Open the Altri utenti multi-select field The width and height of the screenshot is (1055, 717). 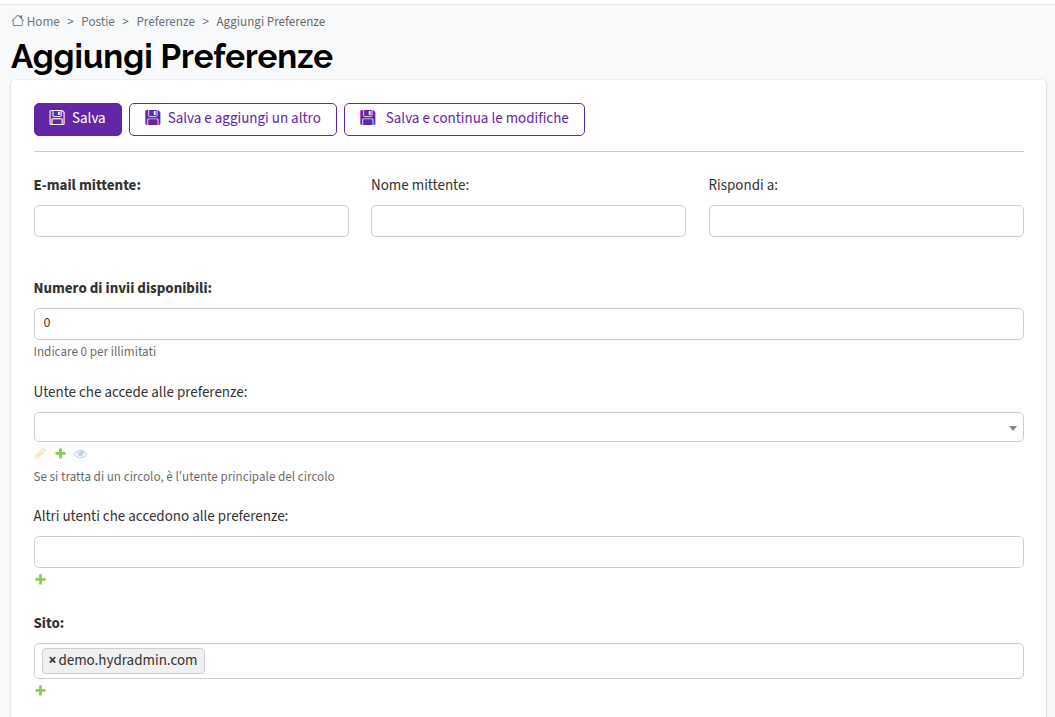[x=529, y=552]
